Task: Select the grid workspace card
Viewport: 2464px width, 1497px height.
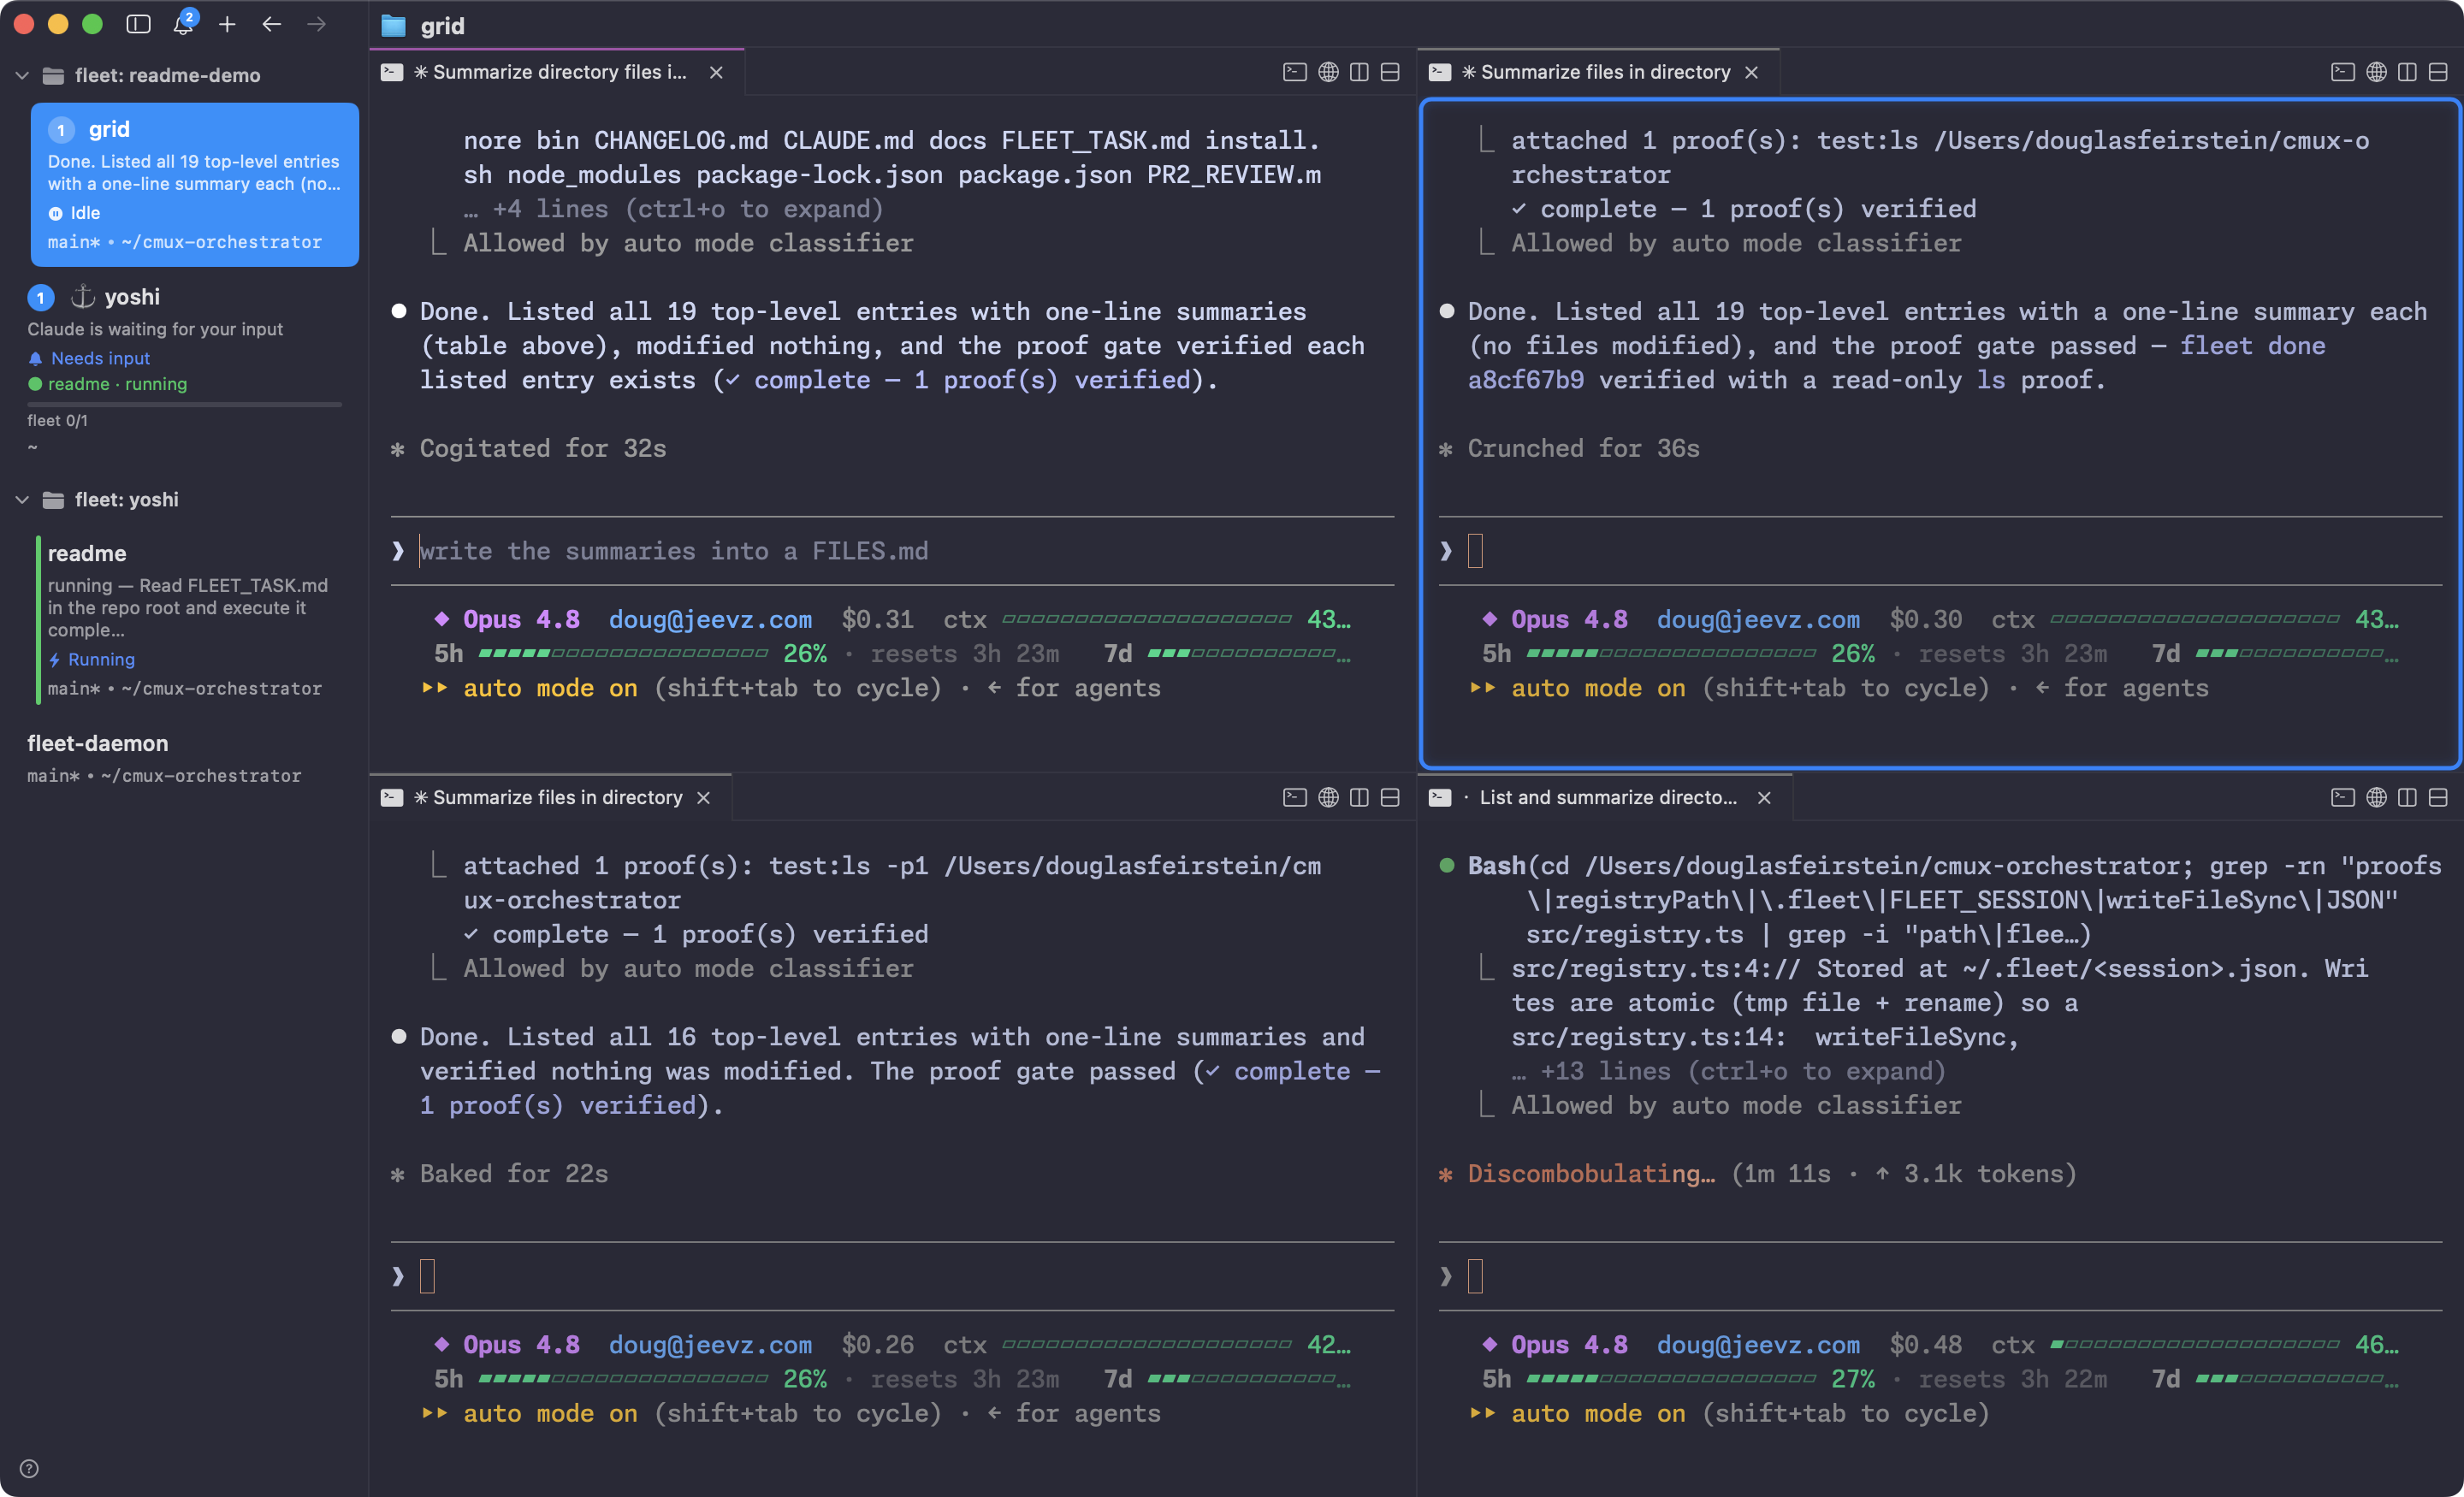Action: (x=194, y=185)
